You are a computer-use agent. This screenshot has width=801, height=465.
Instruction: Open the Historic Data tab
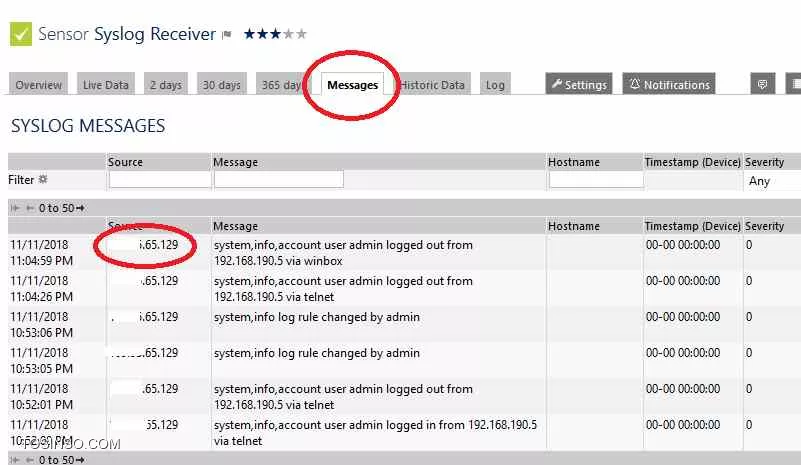[x=432, y=84]
